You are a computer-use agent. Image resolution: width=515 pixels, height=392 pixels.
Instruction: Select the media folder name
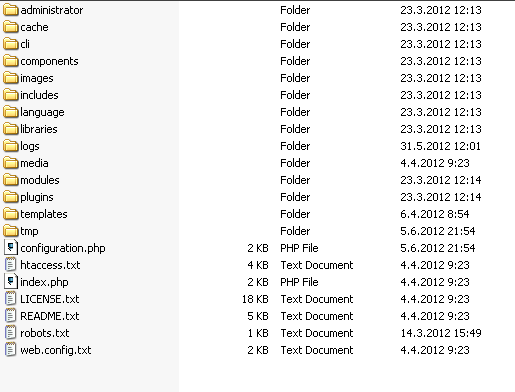tap(34, 163)
